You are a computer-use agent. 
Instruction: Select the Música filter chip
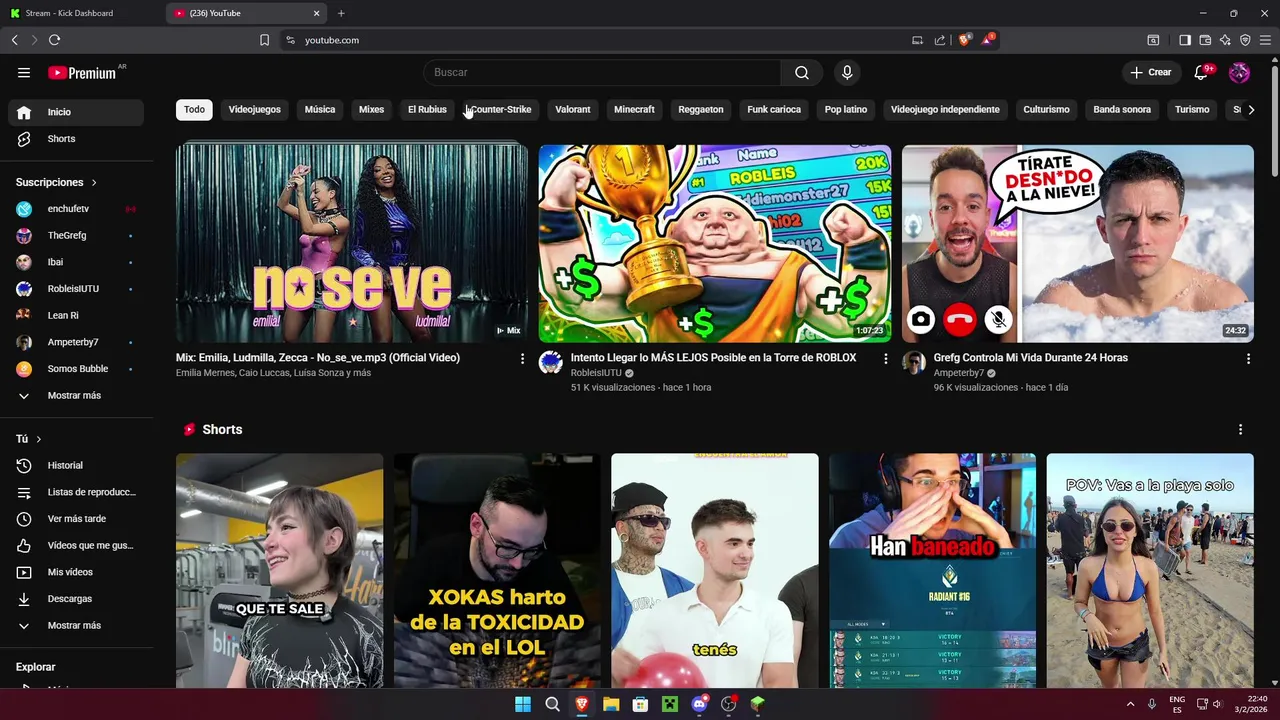[320, 109]
